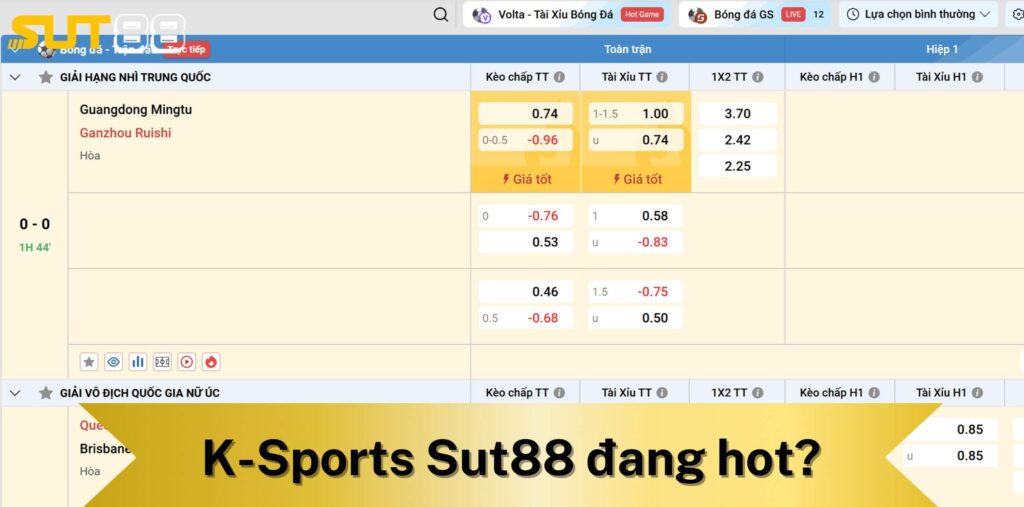Click the Hot Game badge
This screenshot has width=1024, height=507.
tap(642, 14)
